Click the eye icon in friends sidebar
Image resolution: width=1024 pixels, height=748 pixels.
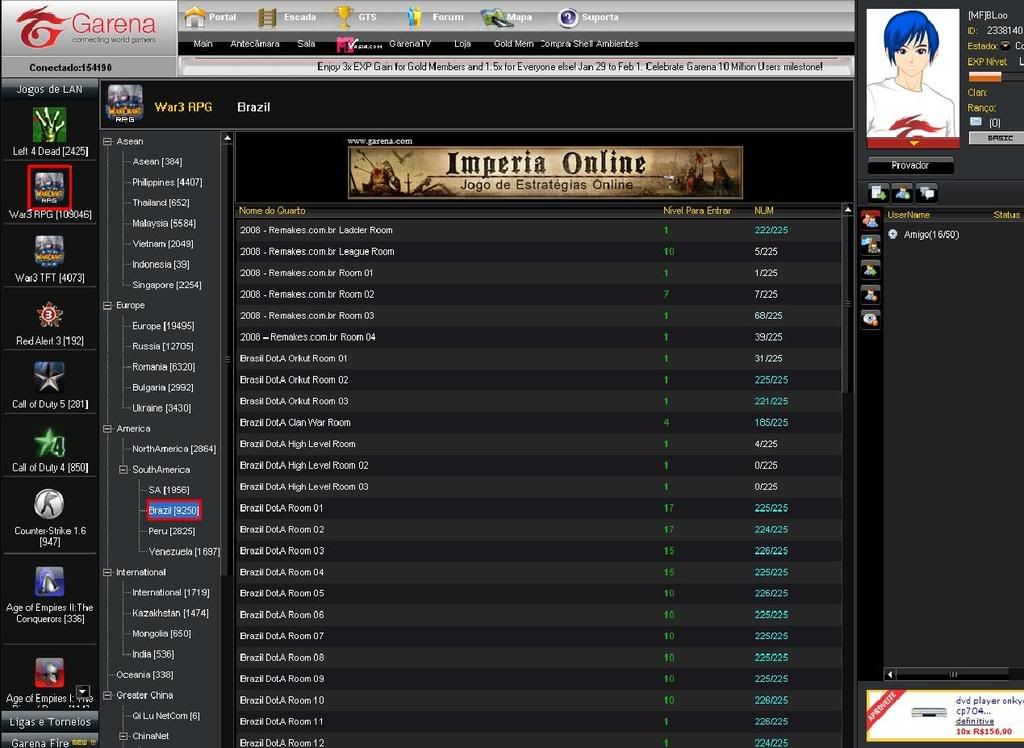(871, 319)
